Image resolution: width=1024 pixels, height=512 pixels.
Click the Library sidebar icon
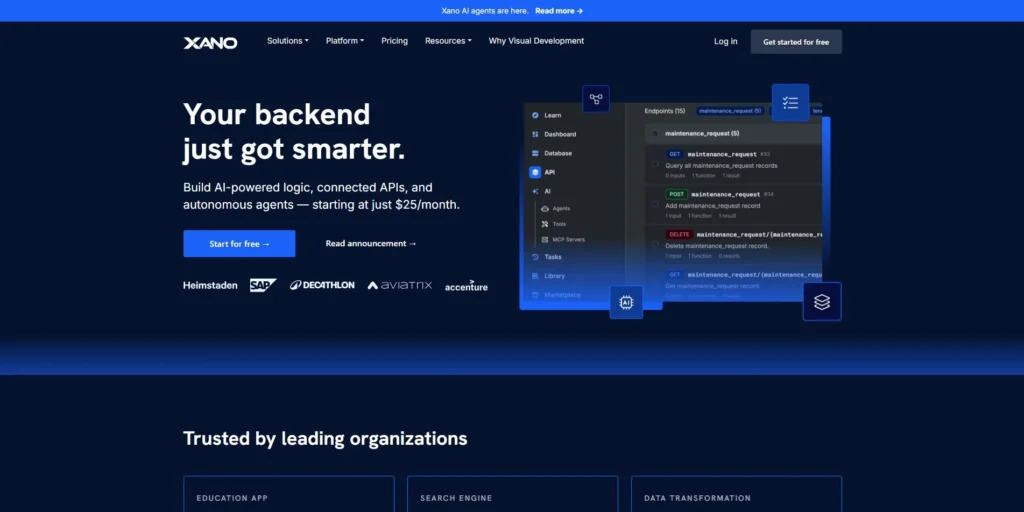click(x=536, y=276)
